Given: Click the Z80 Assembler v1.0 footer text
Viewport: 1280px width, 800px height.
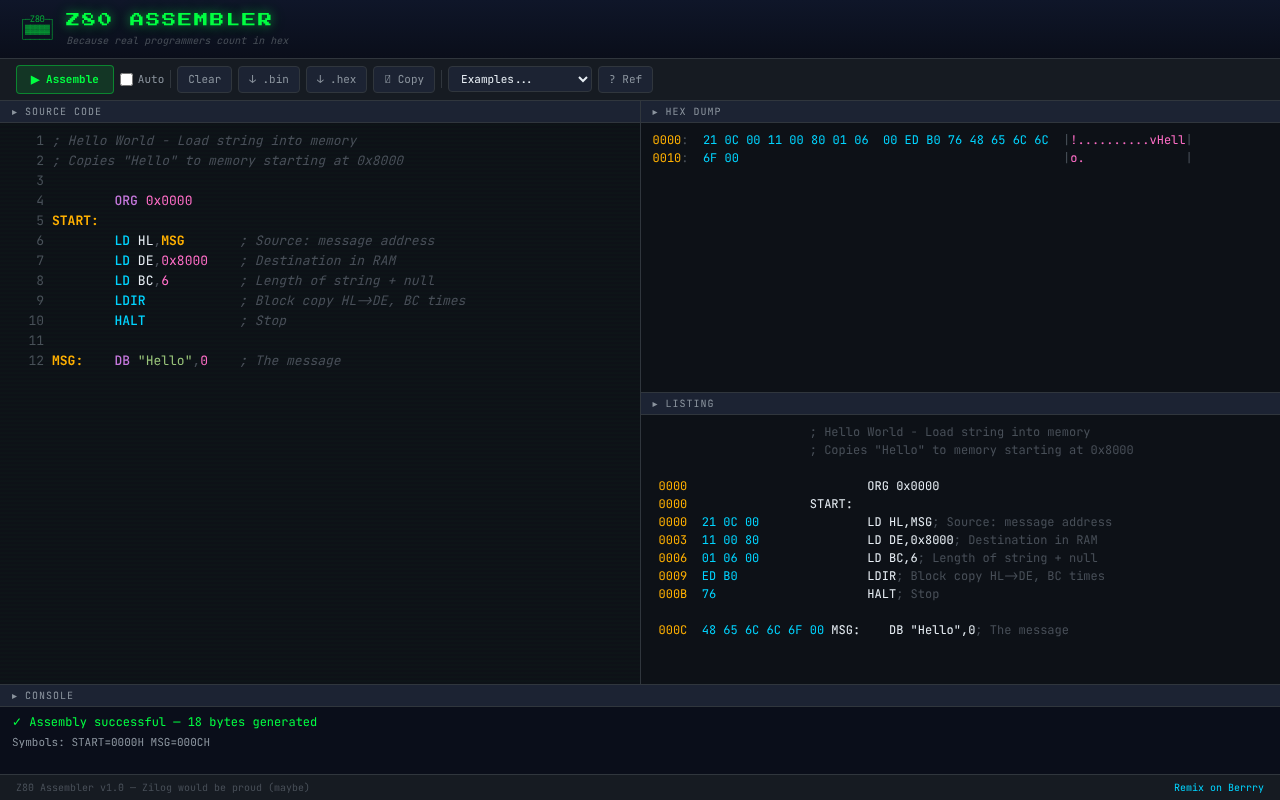Looking at the screenshot, I should 163,788.
